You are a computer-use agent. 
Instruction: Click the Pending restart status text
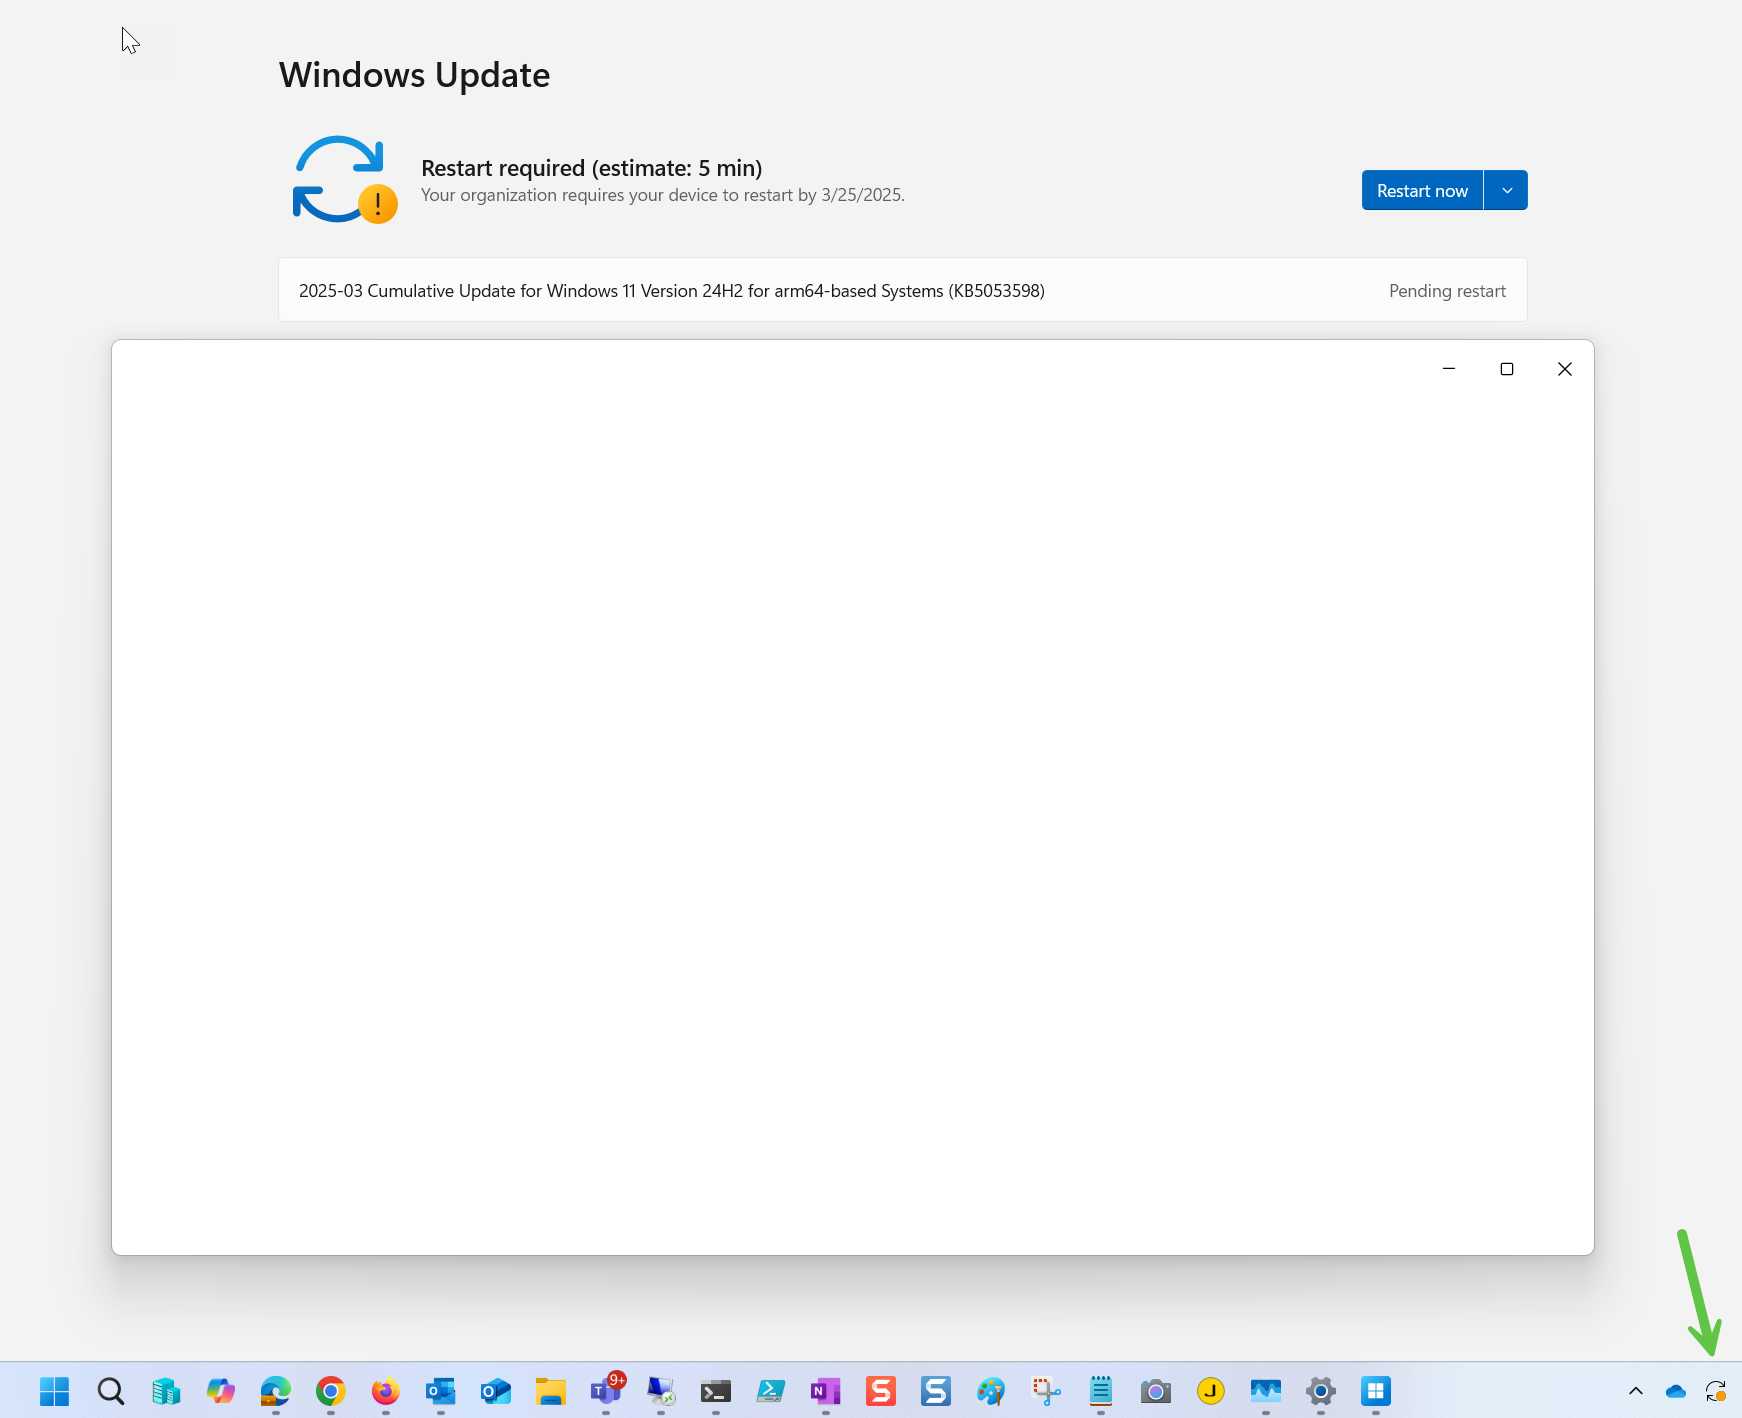coord(1447,291)
